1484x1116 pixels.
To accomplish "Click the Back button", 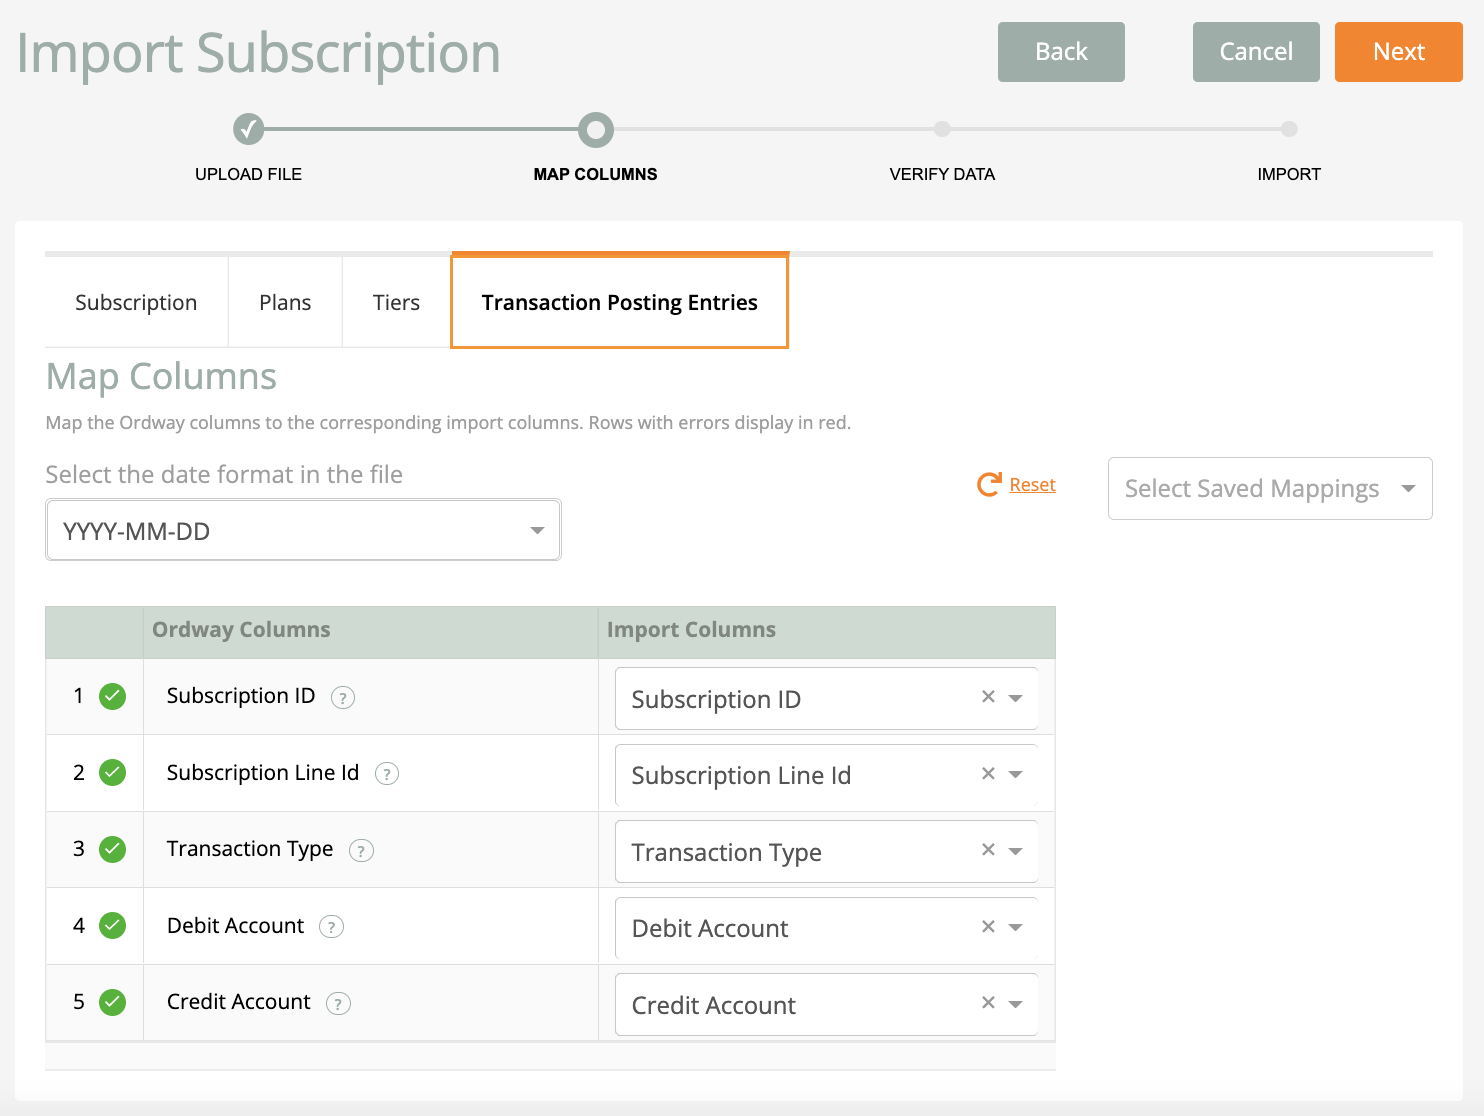I will pyautogui.click(x=1061, y=52).
